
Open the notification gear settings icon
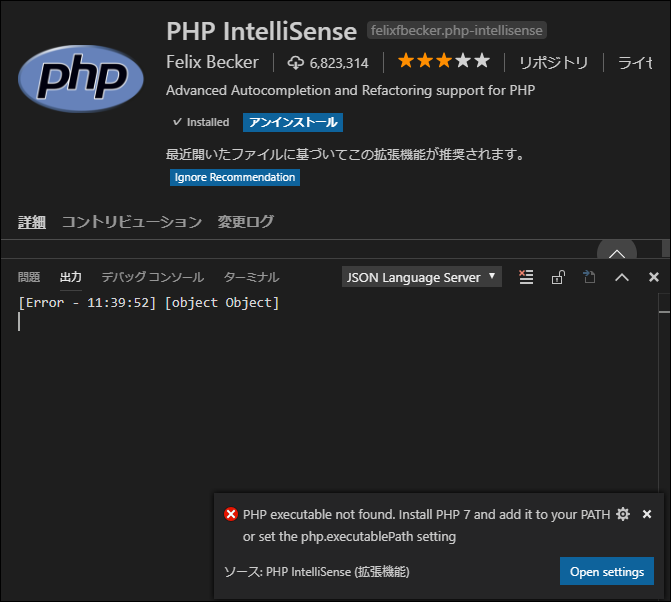623,514
